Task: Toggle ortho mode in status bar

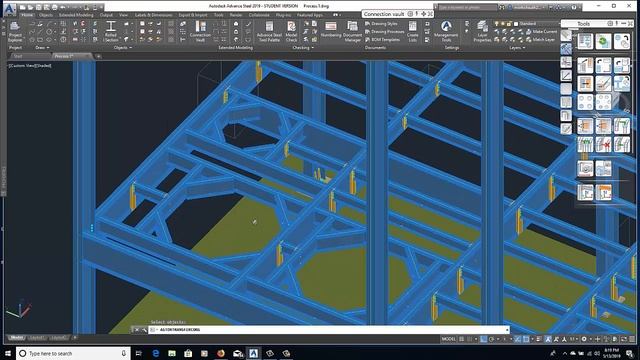Action: point(483,339)
